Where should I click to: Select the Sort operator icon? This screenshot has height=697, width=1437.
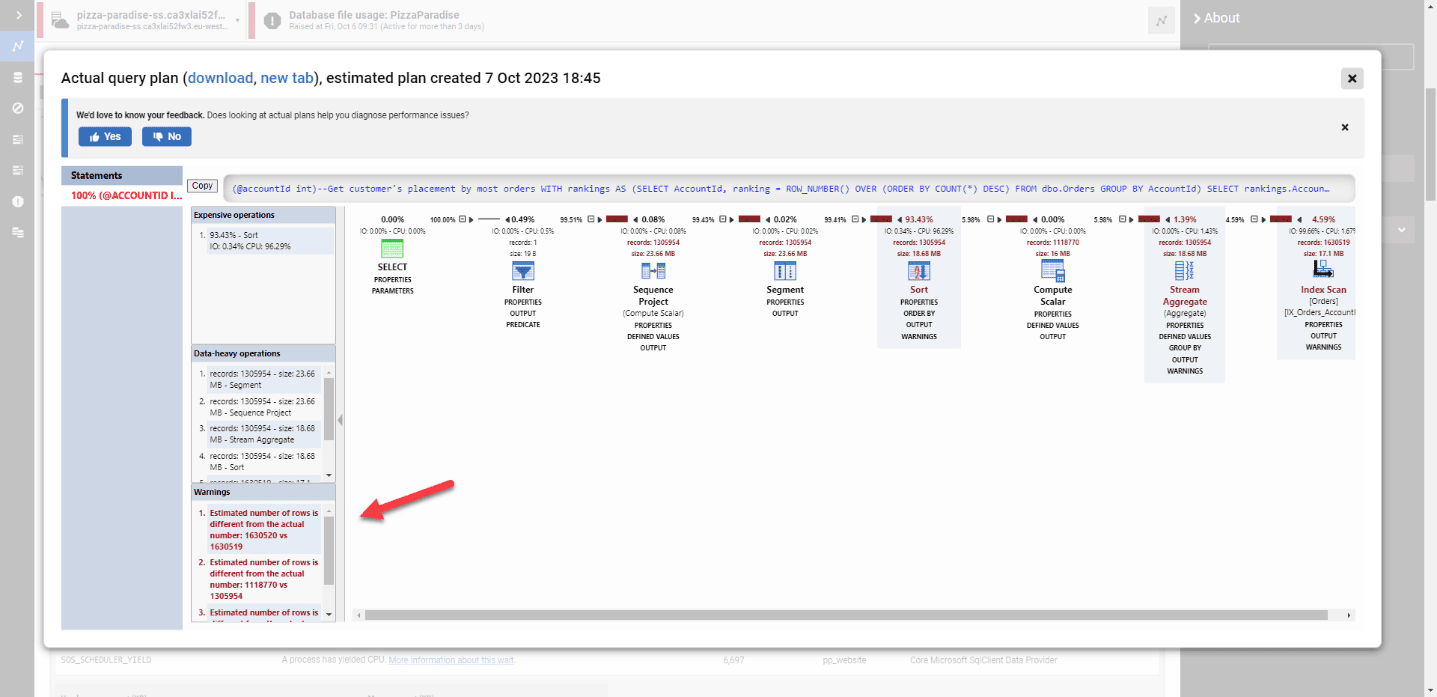pyautogui.click(x=918, y=271)
